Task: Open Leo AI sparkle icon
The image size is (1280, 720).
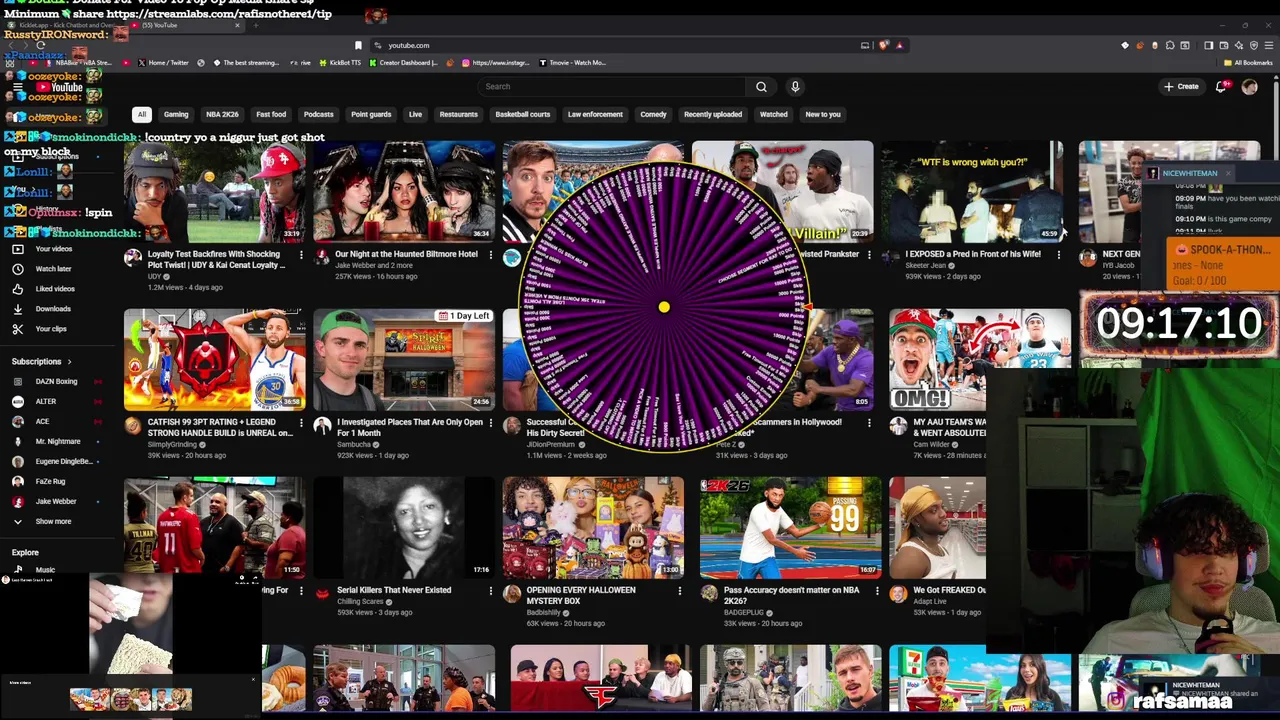Action: [1238, 45]
